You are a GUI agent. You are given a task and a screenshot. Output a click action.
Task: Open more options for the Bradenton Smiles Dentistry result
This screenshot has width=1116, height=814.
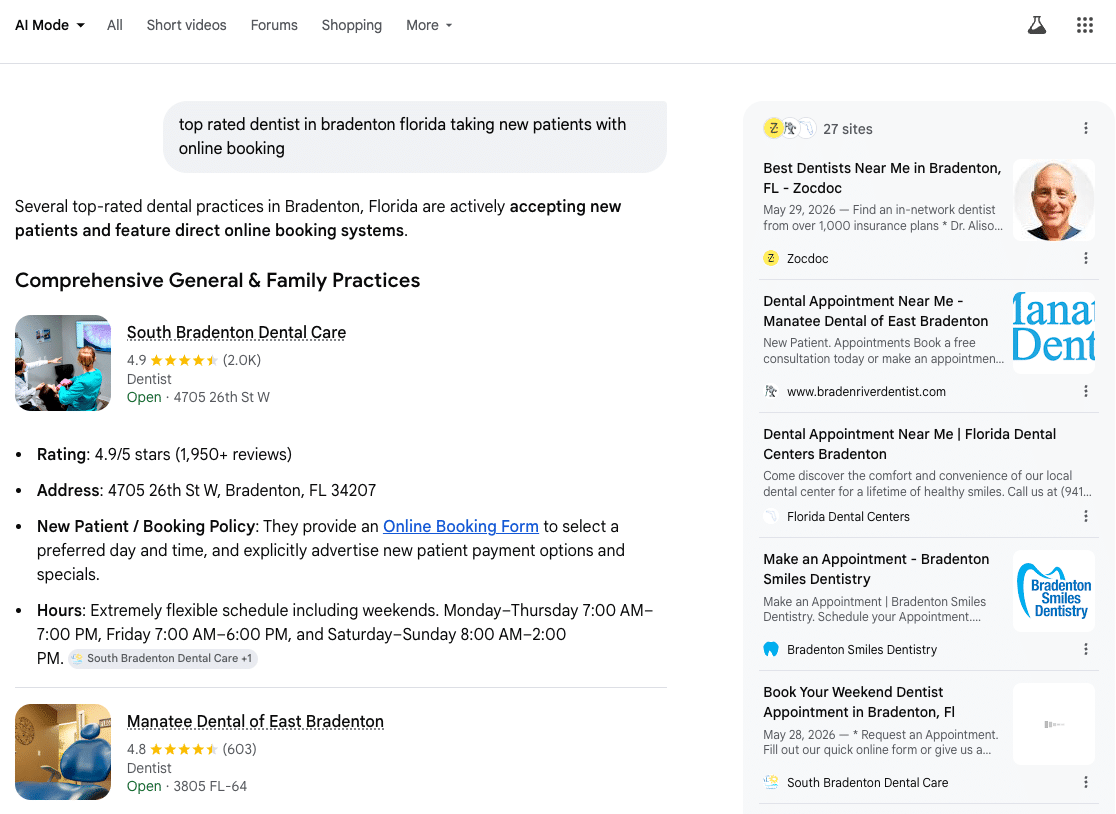coord(1085,650)
